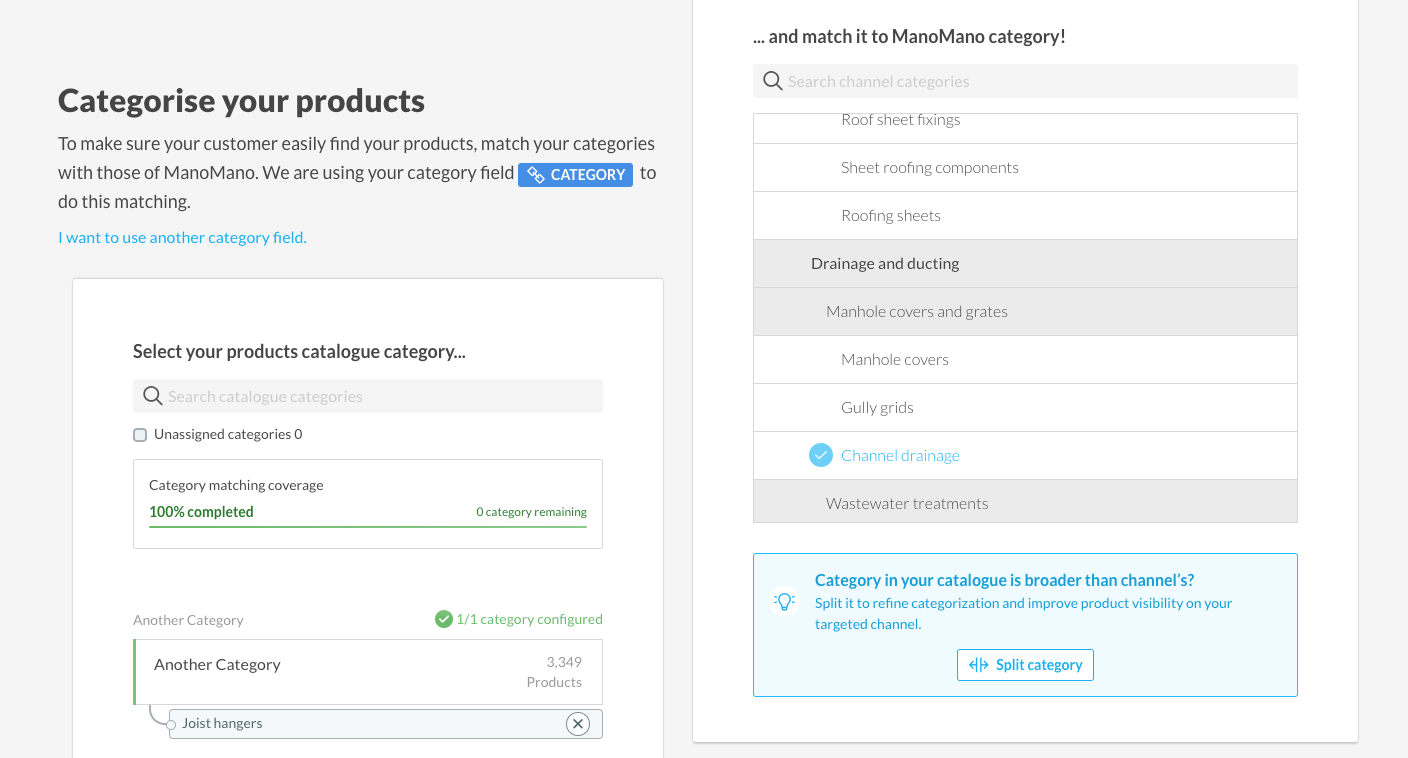1408x758 pixels.
Task: Focus the Search channel categories field
Action: point(1035,81)
